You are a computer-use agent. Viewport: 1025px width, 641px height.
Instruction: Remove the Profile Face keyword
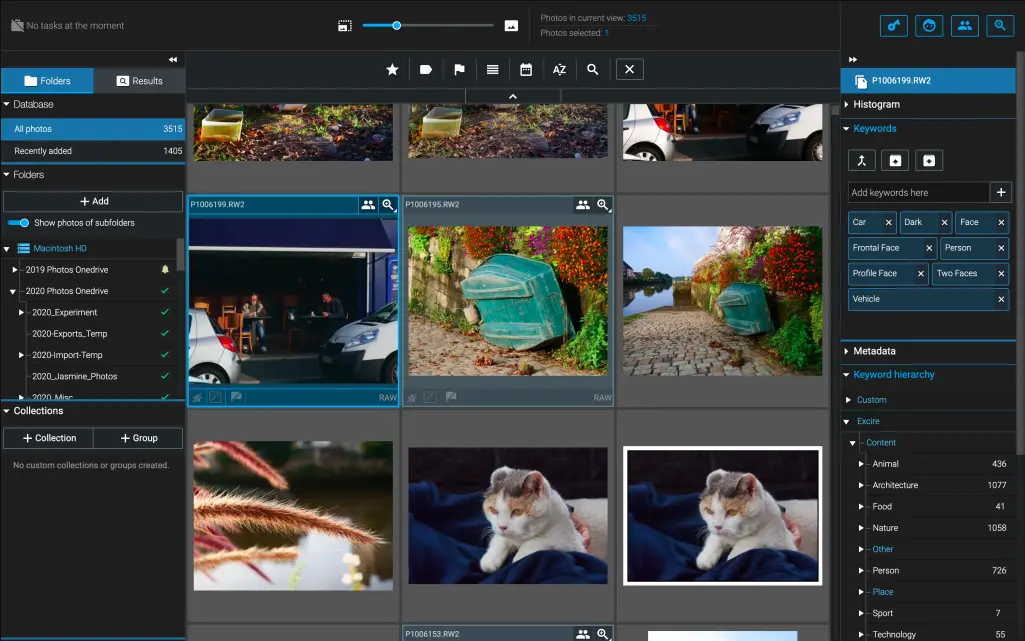920,273
